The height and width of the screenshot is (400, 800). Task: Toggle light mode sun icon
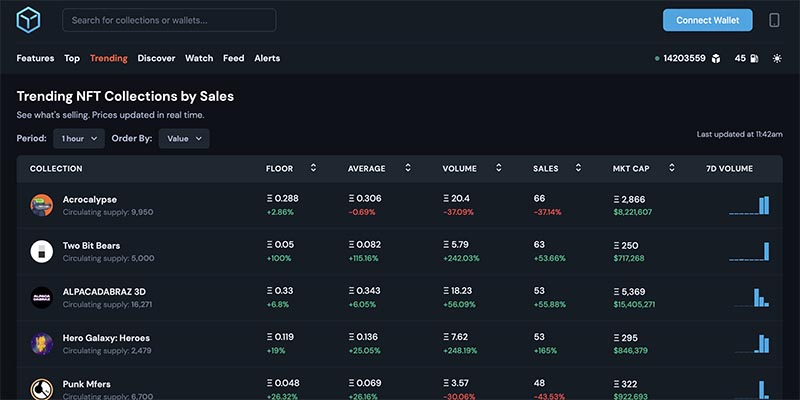(x=777, y=59)
